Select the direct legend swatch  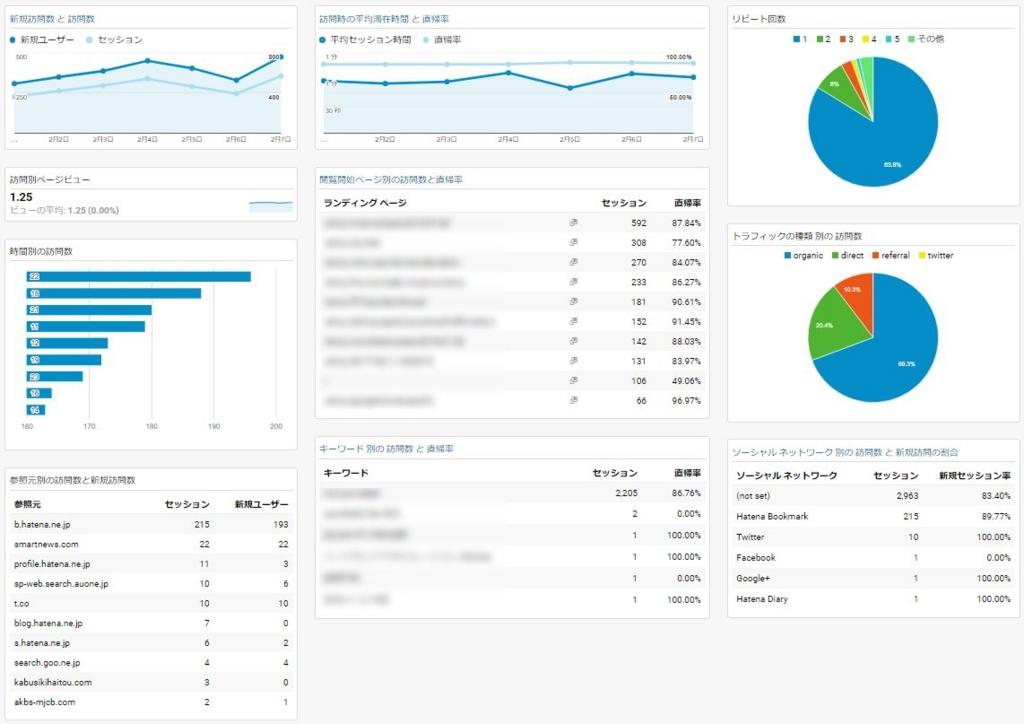tap(835, 255)
